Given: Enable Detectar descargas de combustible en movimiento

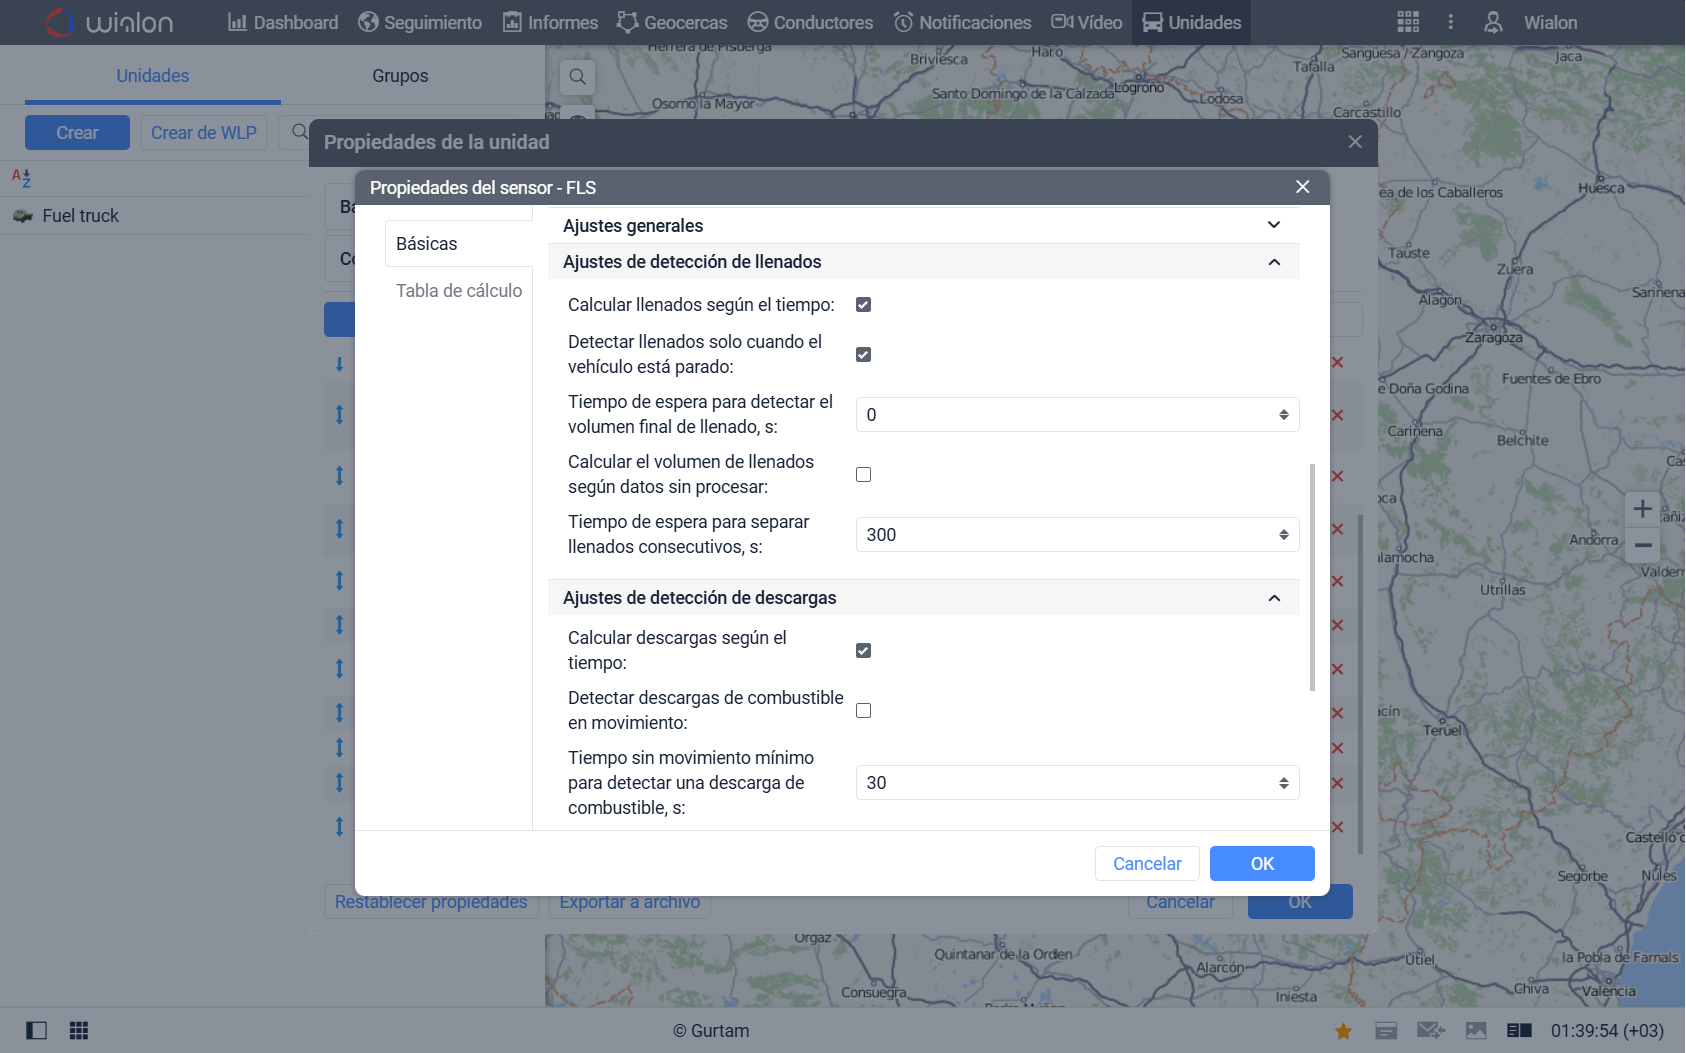Looking at the screenshot, I should [x=864, y=711].
